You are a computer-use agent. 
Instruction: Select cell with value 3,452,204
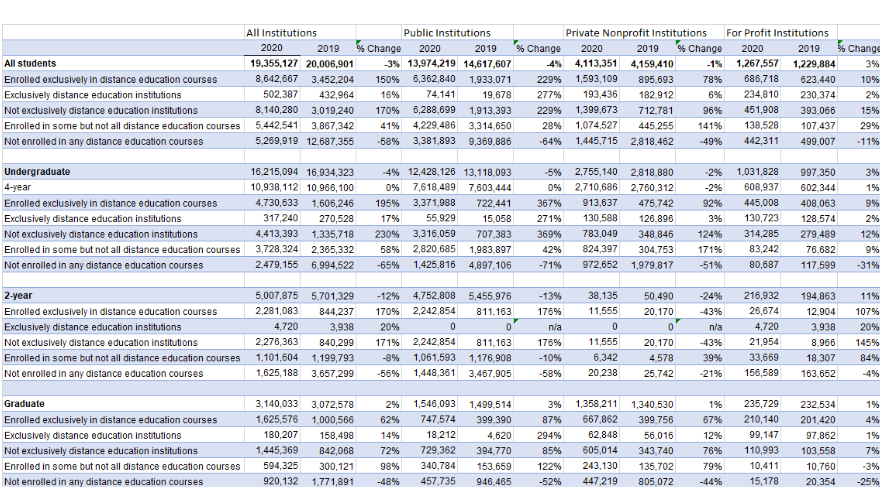pyautogui.click(x=328, y=80)
